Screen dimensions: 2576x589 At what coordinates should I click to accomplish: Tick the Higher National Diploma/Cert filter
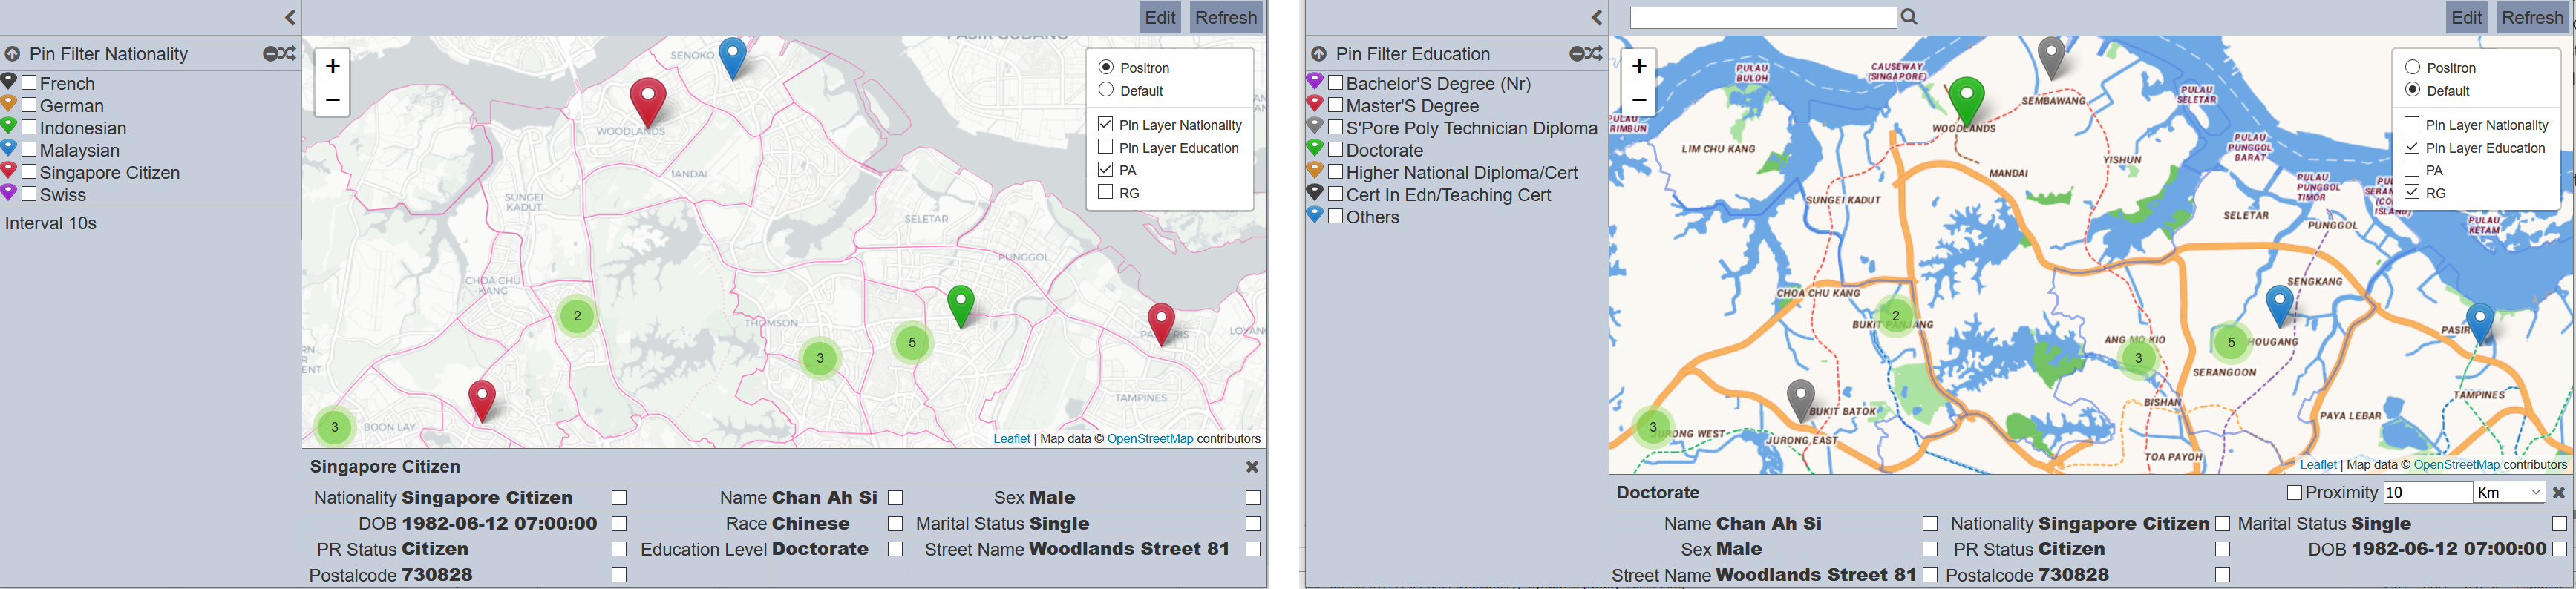point(1335,172)
